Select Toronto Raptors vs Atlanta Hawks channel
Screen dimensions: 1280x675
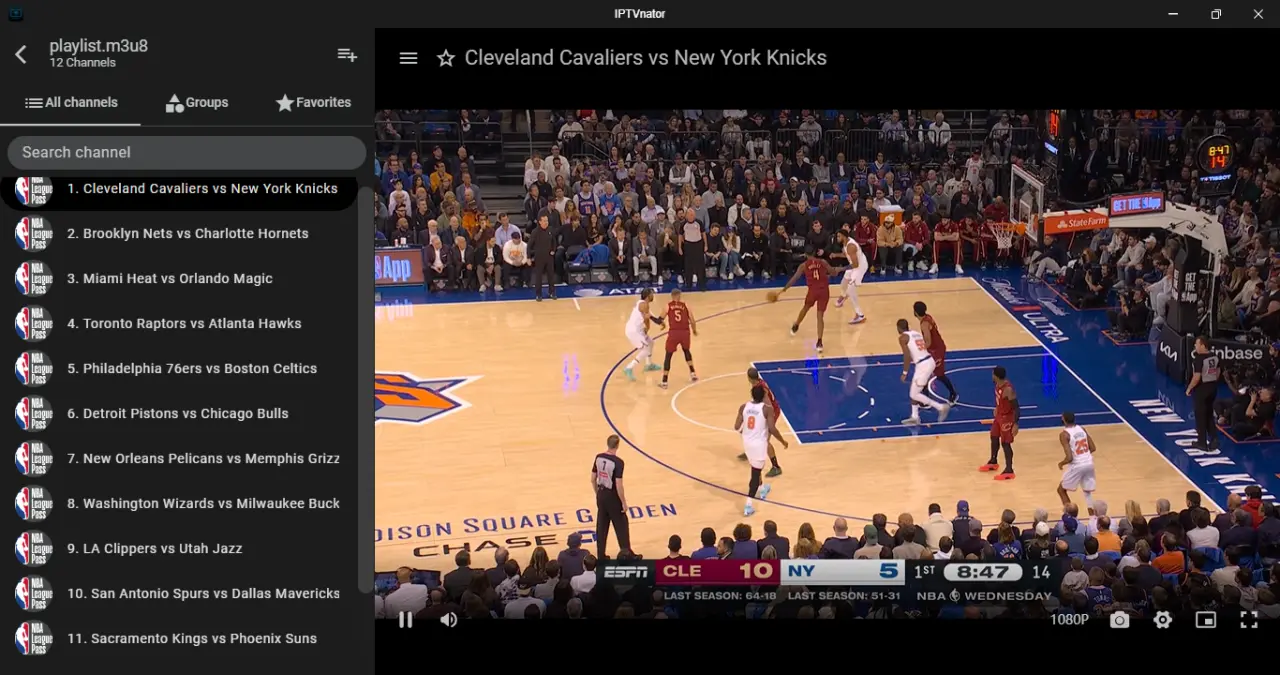coord(179,323)
